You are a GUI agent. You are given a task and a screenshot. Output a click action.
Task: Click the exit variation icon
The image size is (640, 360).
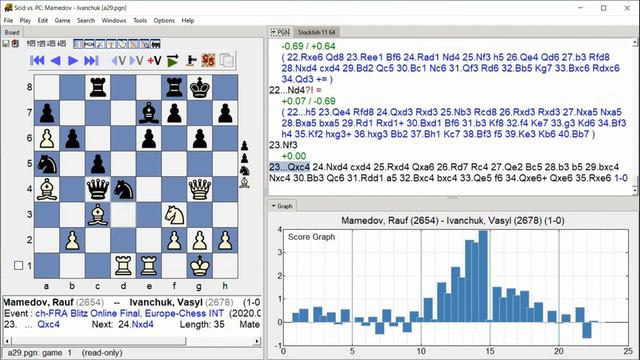118,61
